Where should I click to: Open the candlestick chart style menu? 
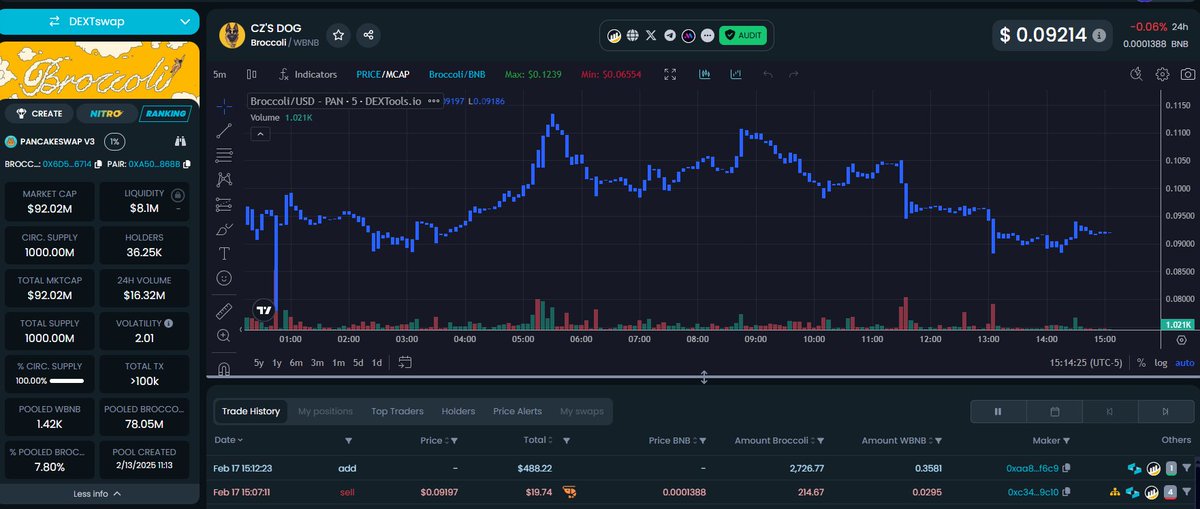click(x=251, y=74)
